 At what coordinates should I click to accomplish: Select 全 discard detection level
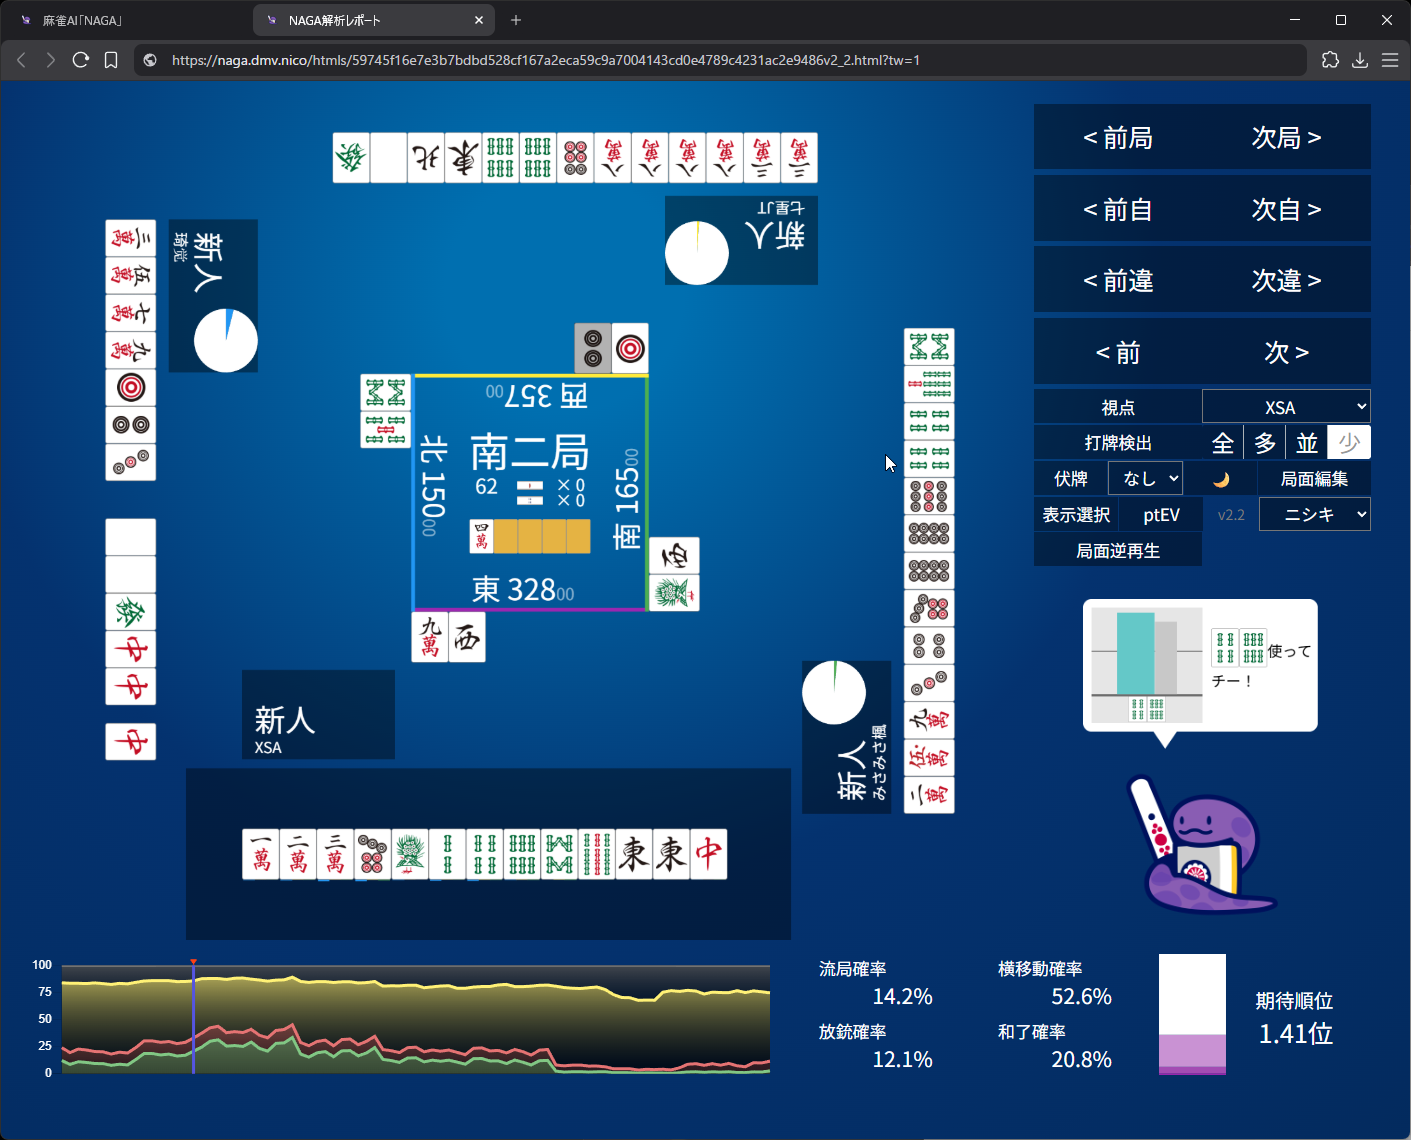coord(1222,443)
